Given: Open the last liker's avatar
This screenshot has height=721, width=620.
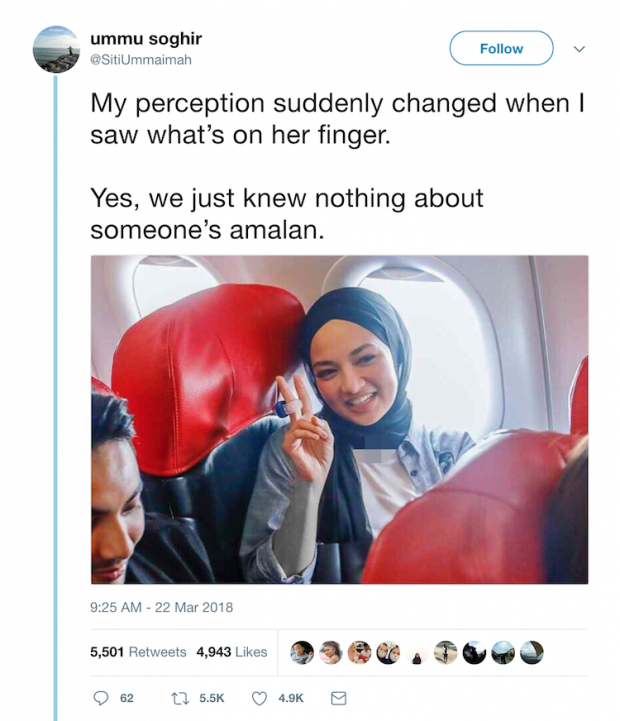Looking at the screenshot, I should click(x=532, y=652).
